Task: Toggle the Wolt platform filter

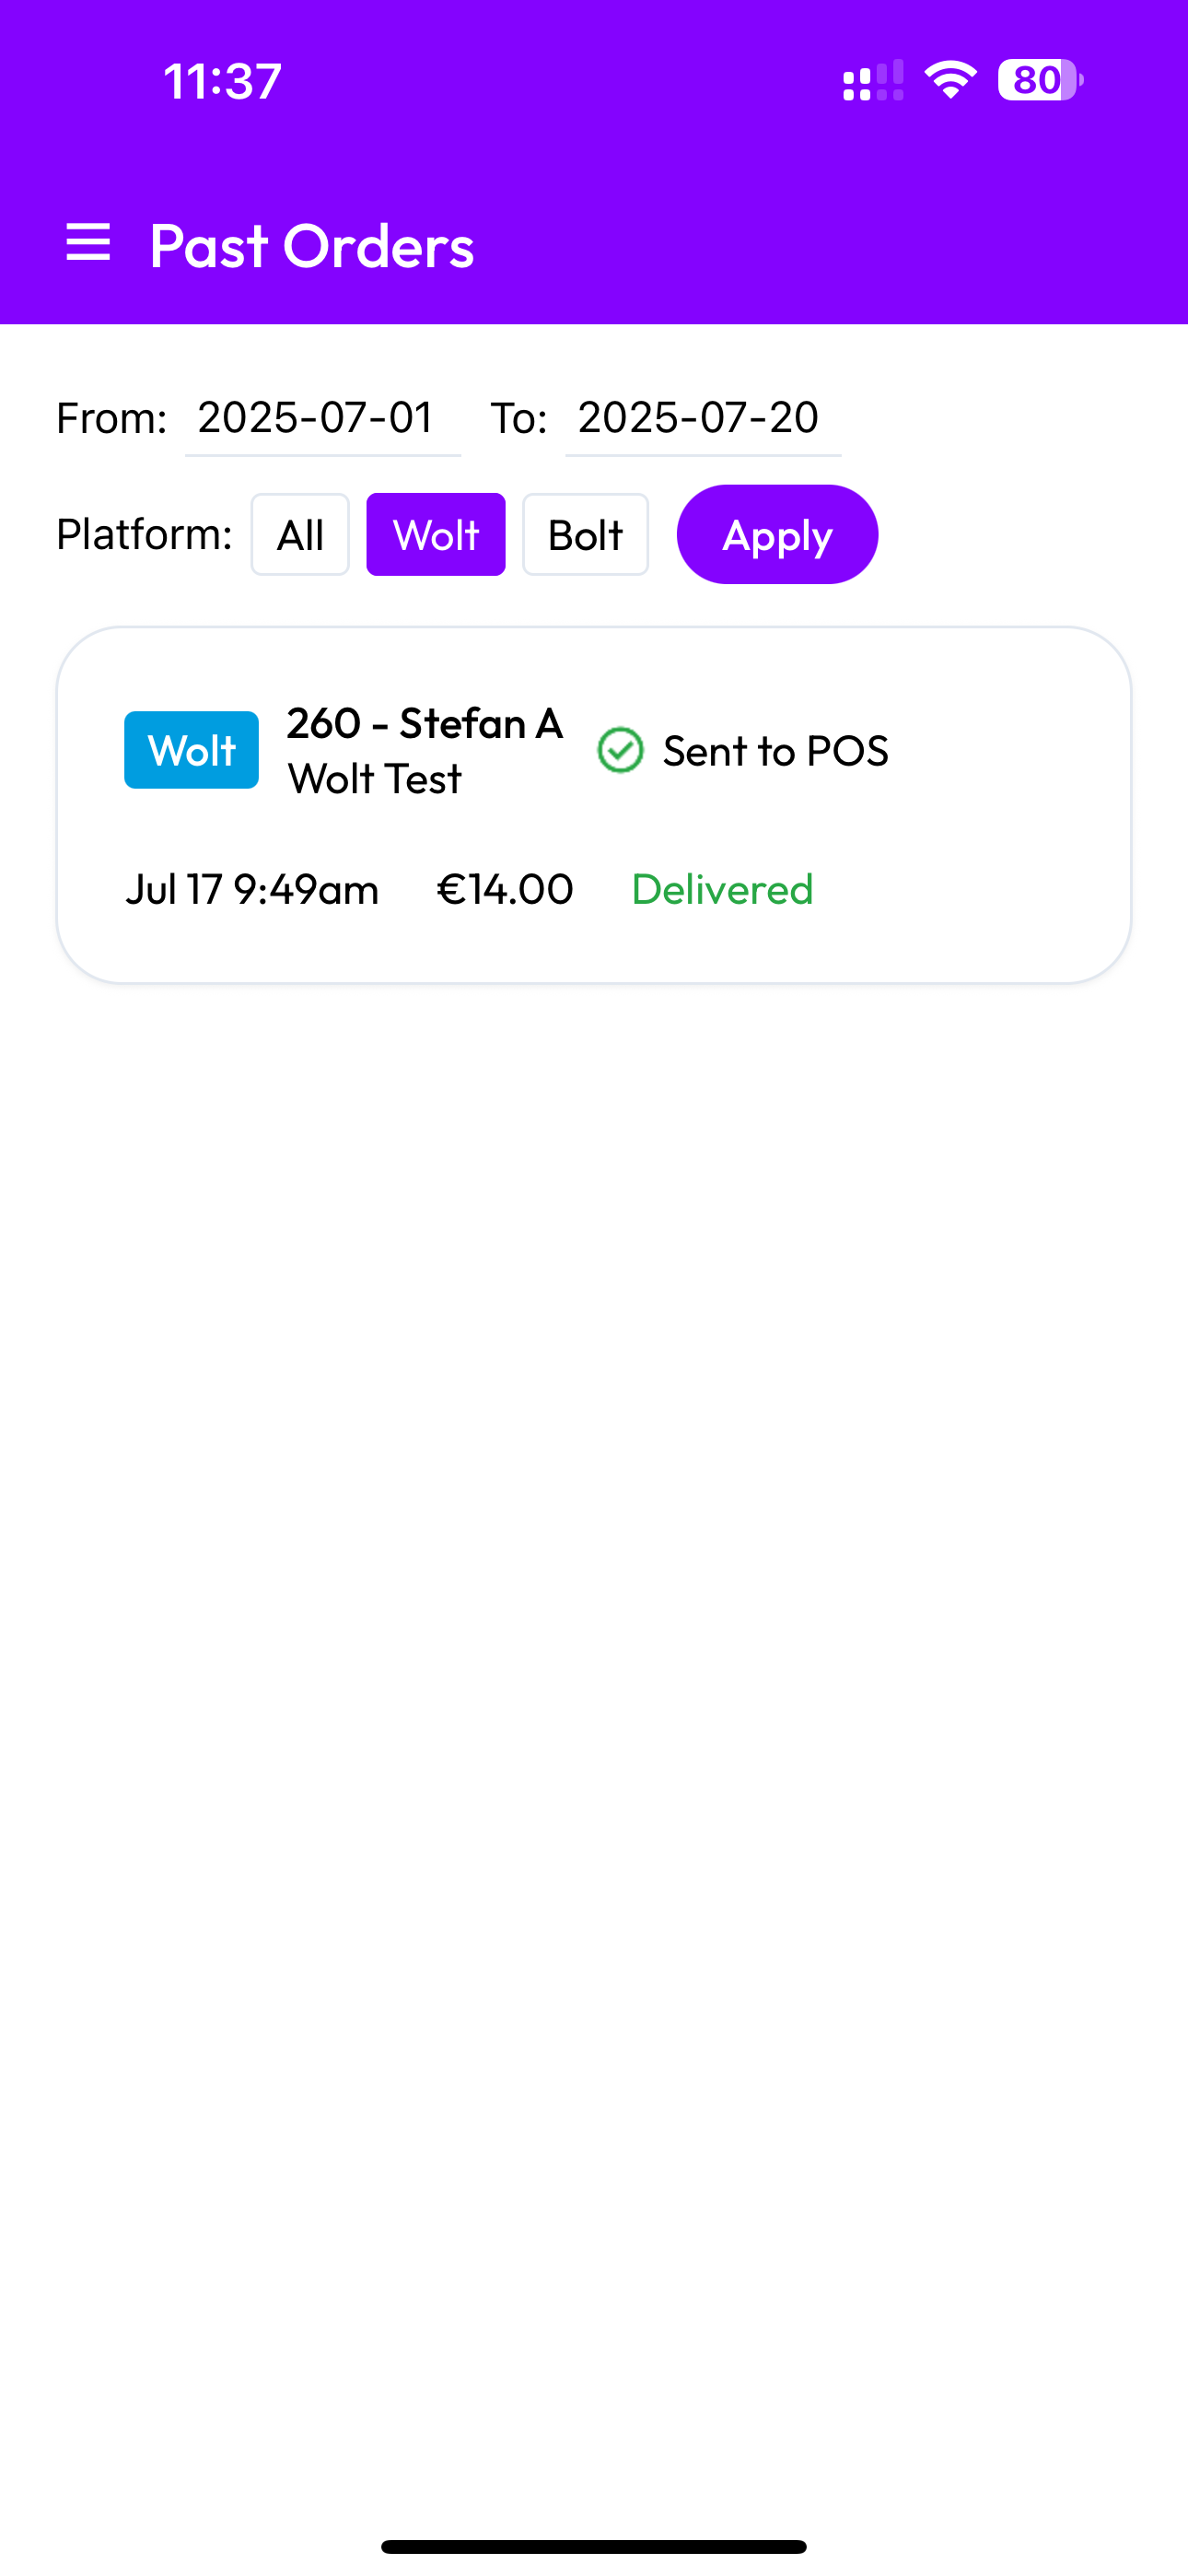Action: click(436, 535)
